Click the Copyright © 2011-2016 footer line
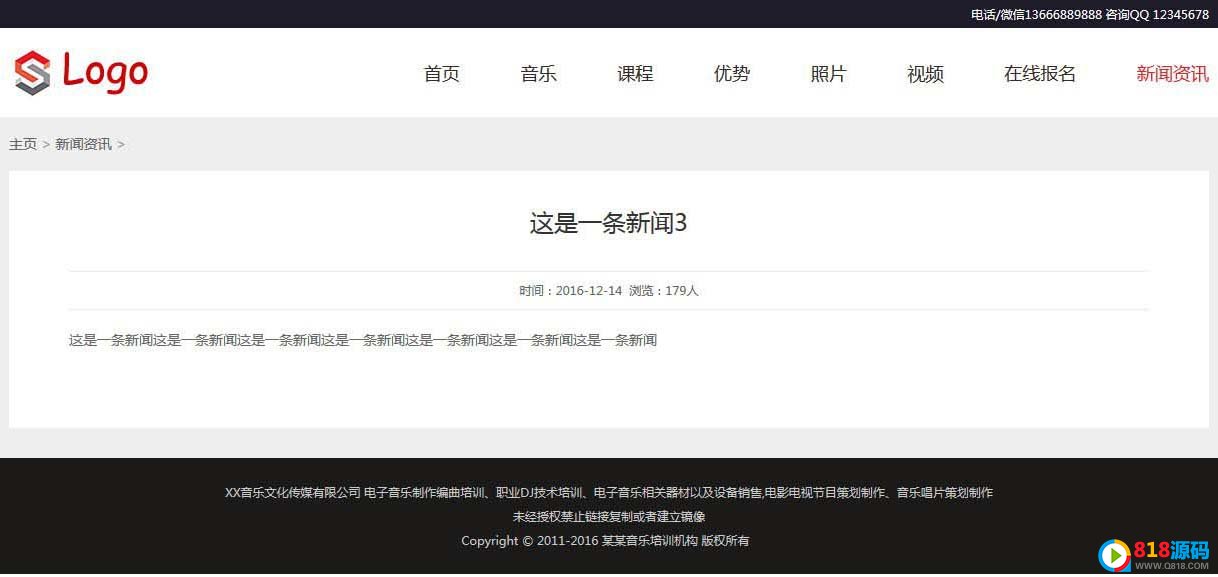The height and width of the screenshot is (577, 1218). (x=605, y=541)
